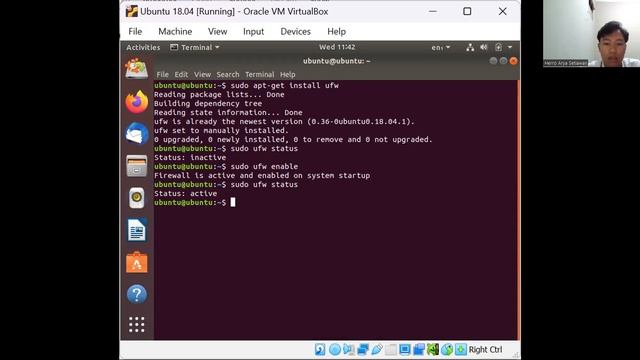Image resolution: width=640 pixels, height=360 pixels.
Task: Click the 'Status: active' output line
Action: pyautogui.click(x=185, y=193)
